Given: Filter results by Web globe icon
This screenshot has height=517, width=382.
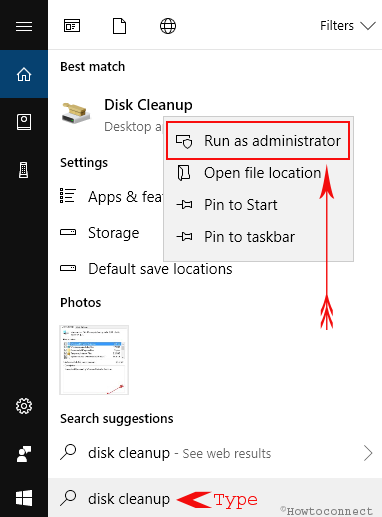Looking at the screenshot, I should click(x=168, y=26).
